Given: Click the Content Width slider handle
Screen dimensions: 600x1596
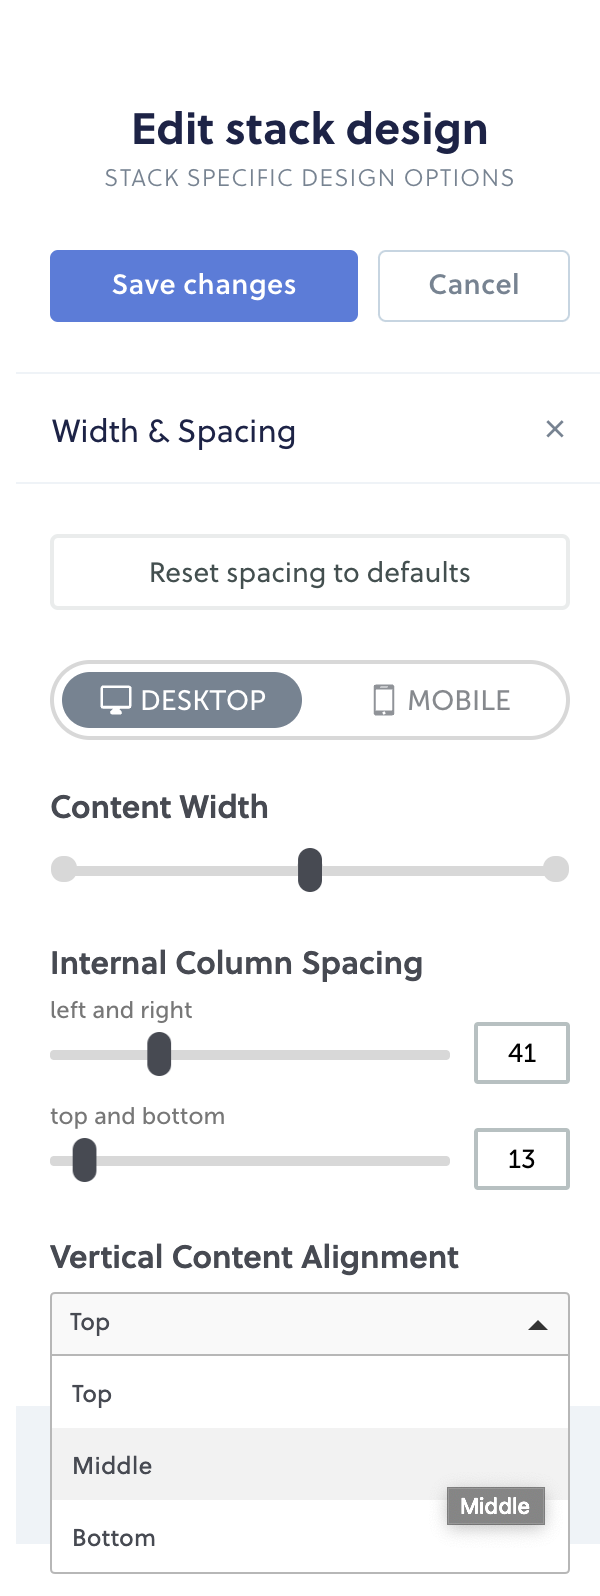Looking at the screenshot, I should pyautogui.click(x=310, y=869).
